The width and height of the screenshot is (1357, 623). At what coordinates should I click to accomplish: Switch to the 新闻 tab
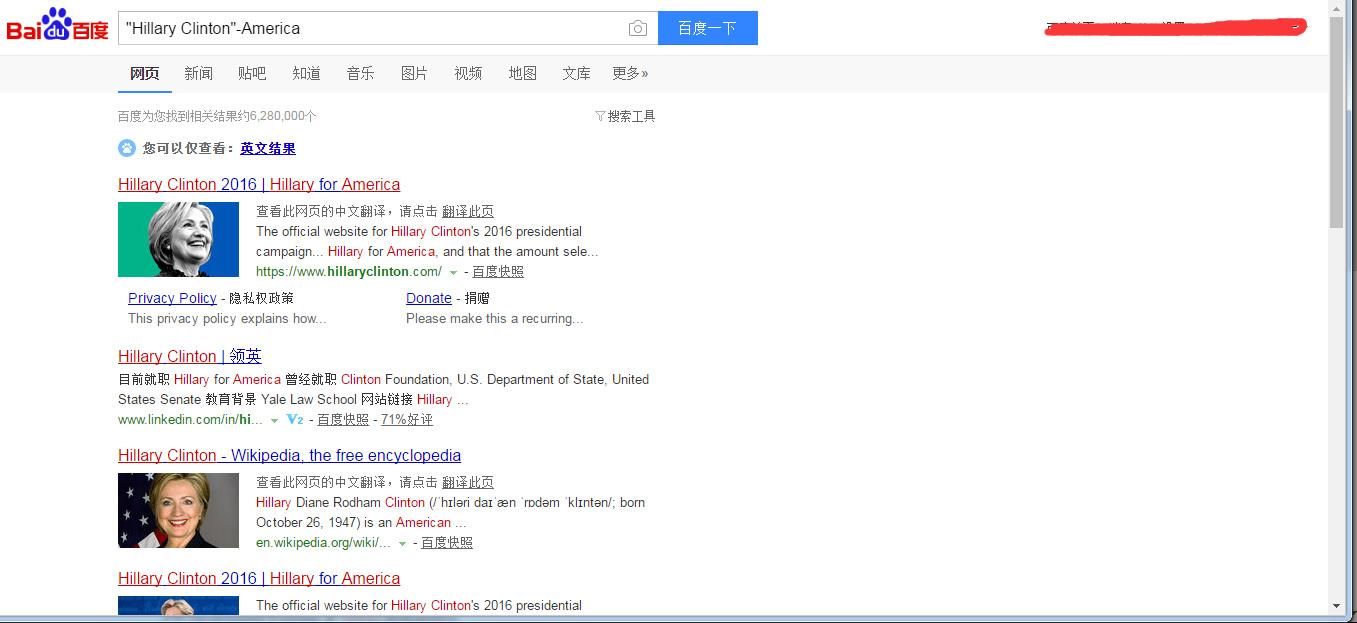[x=199, y=73]
